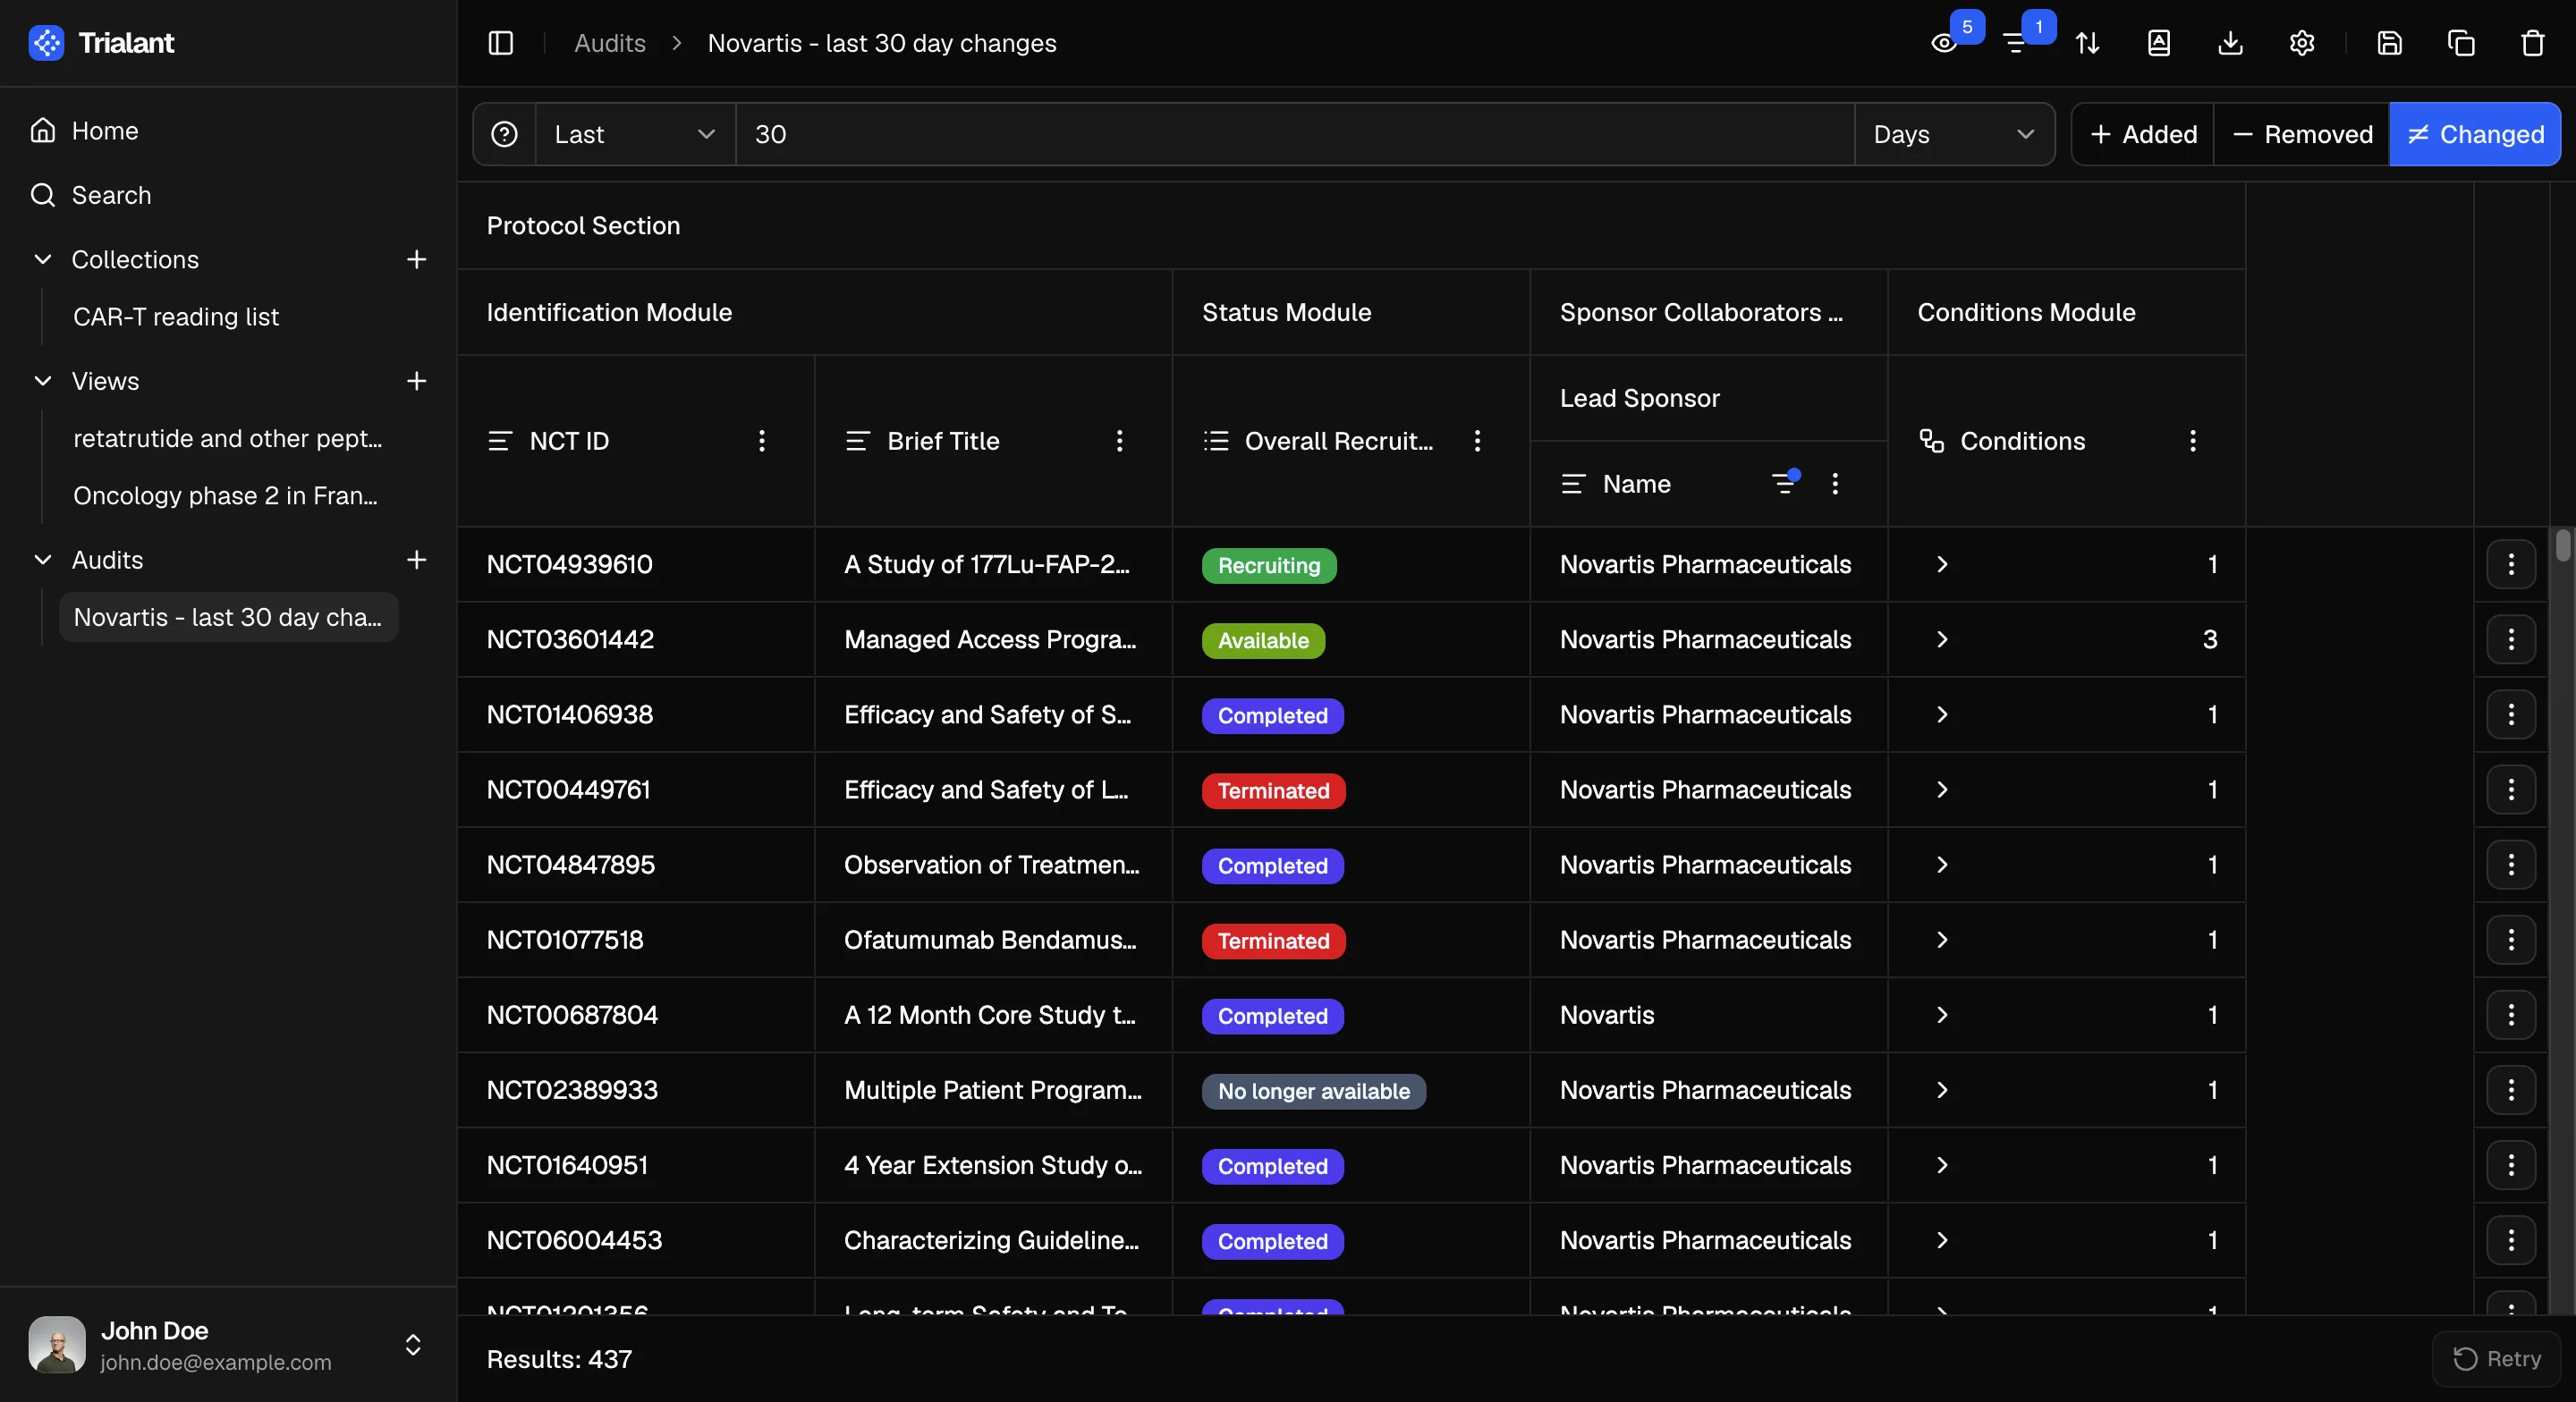Duplicate the audit with the copy icon
The height and width of the screenshot is (1402, 2576).
(2461, 43)
